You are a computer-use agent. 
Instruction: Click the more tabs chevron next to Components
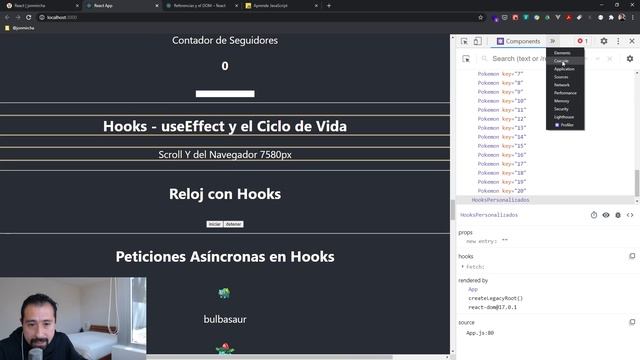click(552, 41)
